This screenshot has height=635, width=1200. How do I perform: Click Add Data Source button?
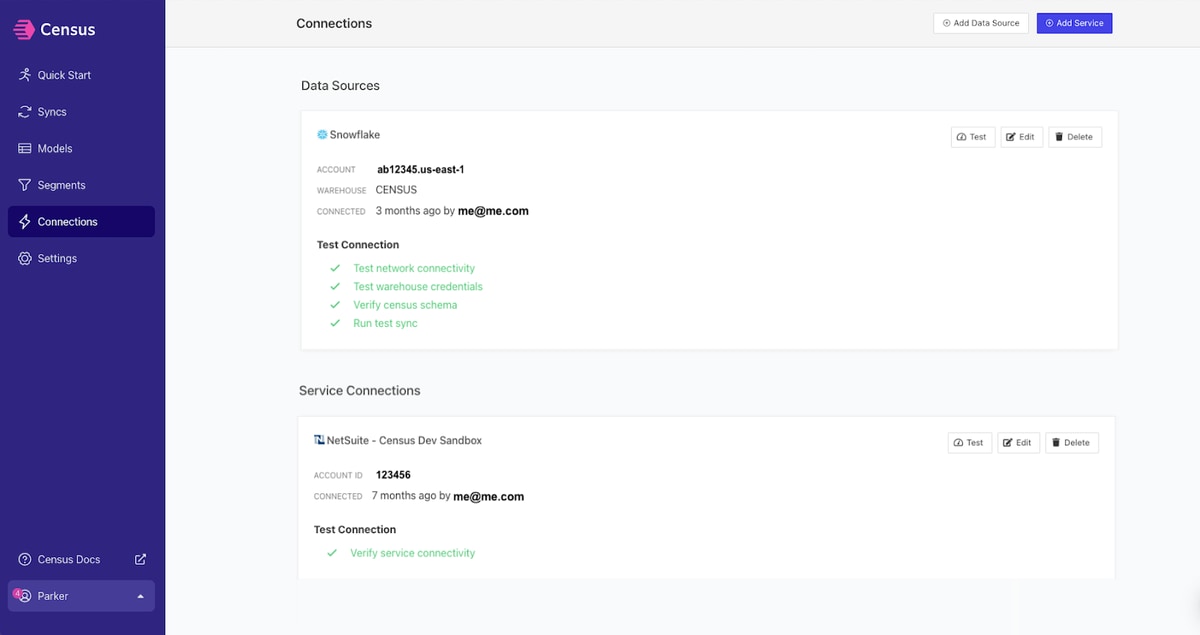pos(981,23)
